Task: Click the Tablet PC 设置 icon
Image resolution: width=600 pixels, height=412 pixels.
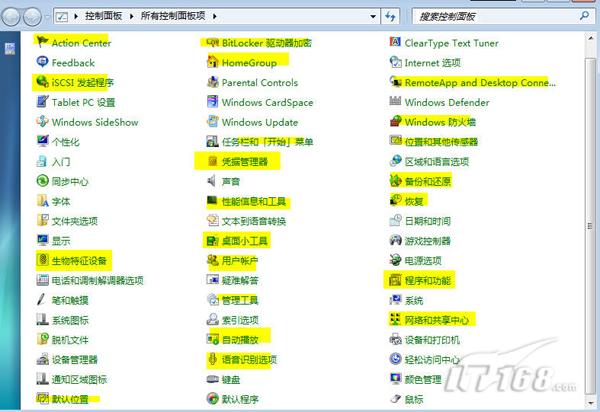Action: tap(42, 101)
